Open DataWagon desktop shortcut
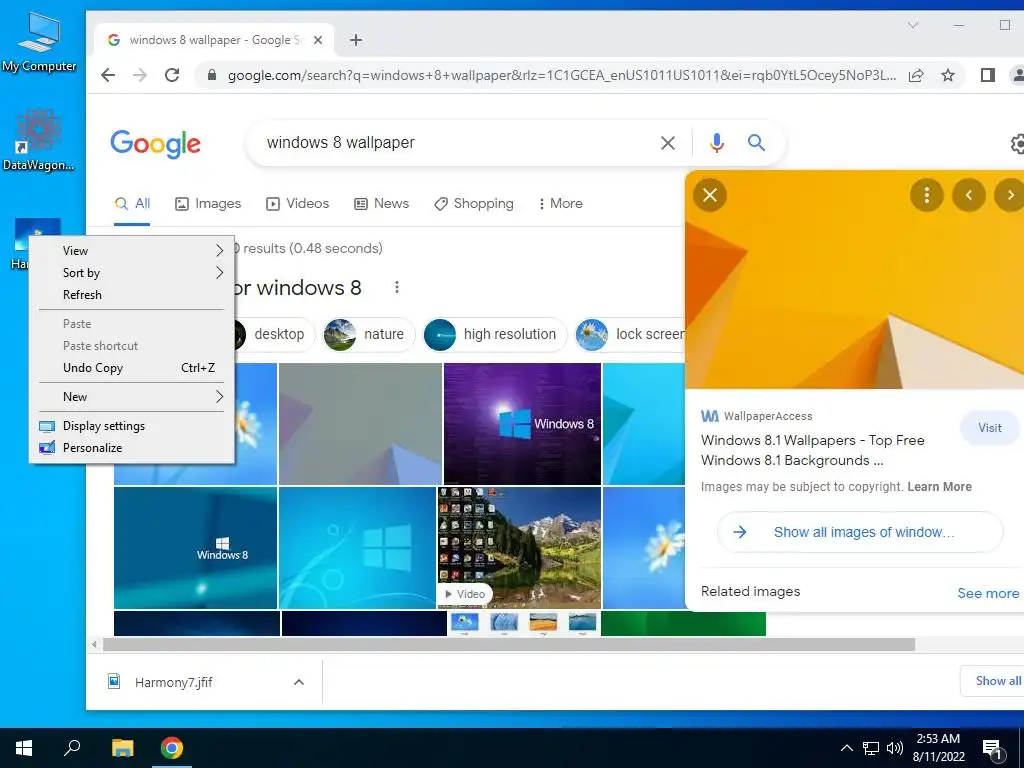The width and height of the screenshot is (1024, 768). 39,140
